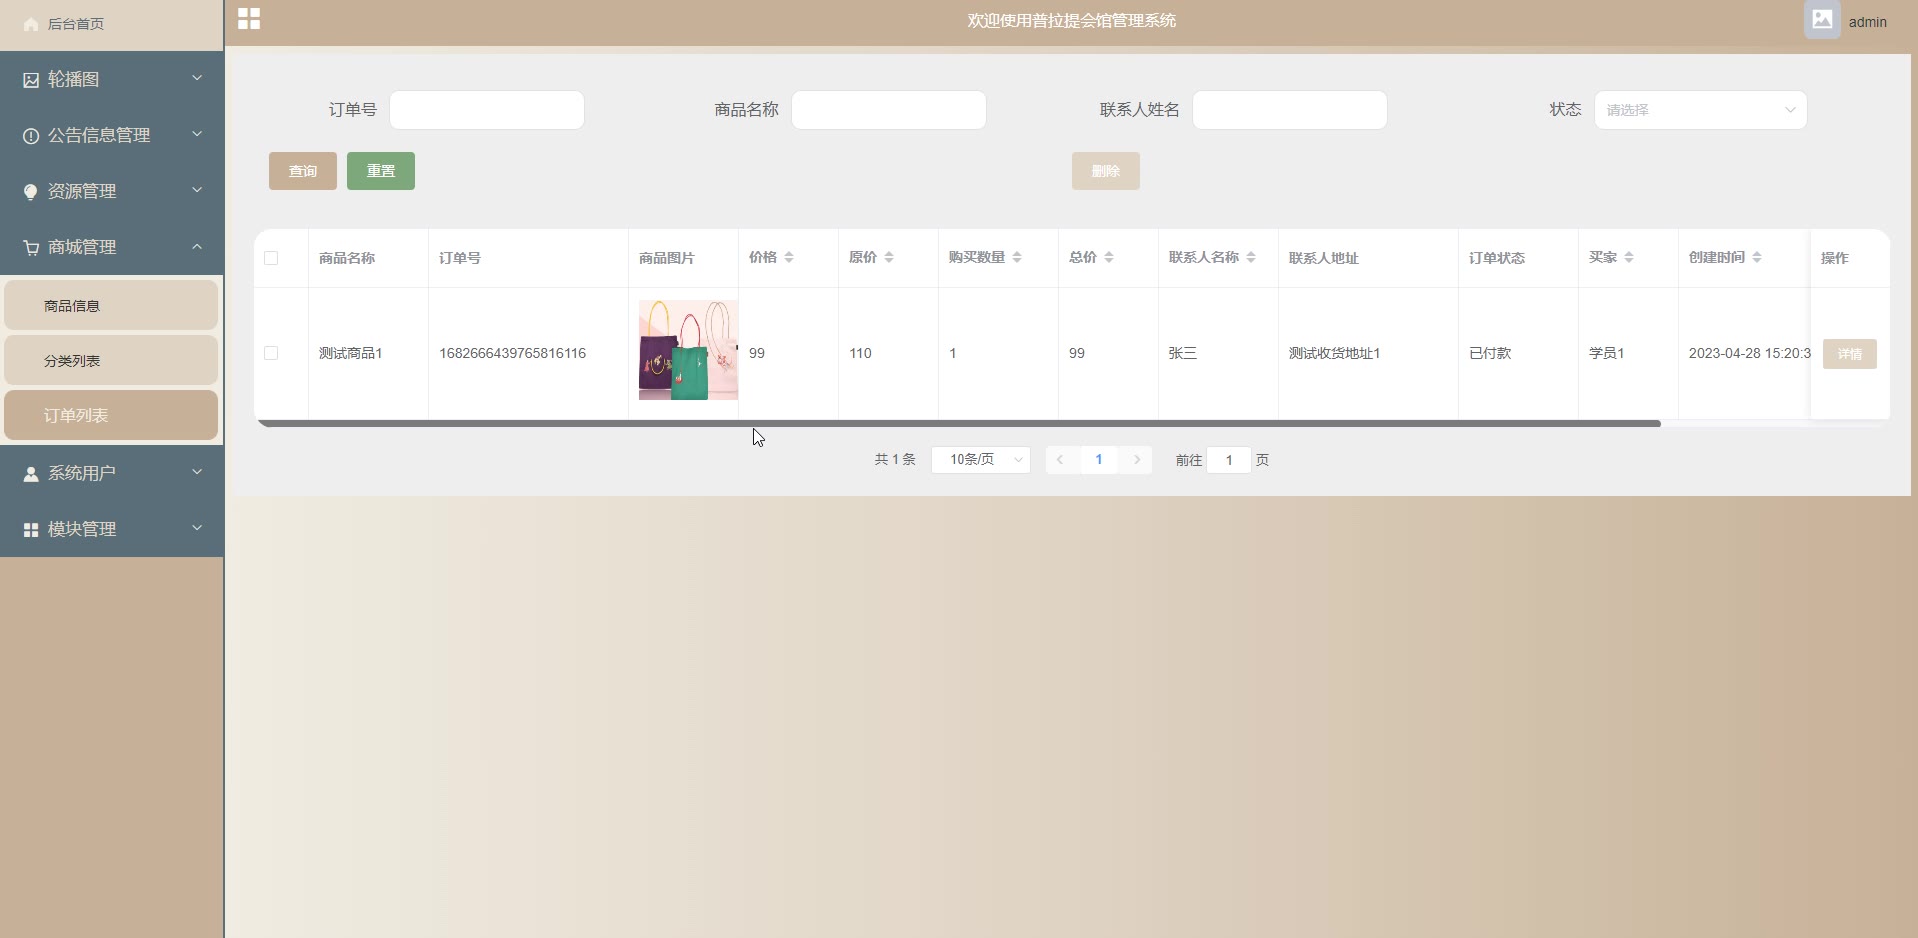Go to previous page arrow

tap(1060, 460)
